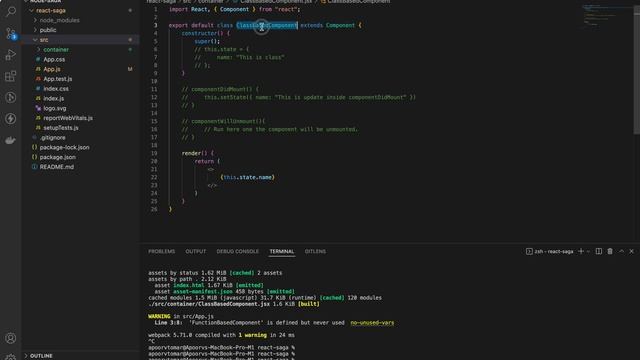Image resolution: width=640 pixels, height=360 pixels.
Task: Split the terminal panel
Action: 599,251
